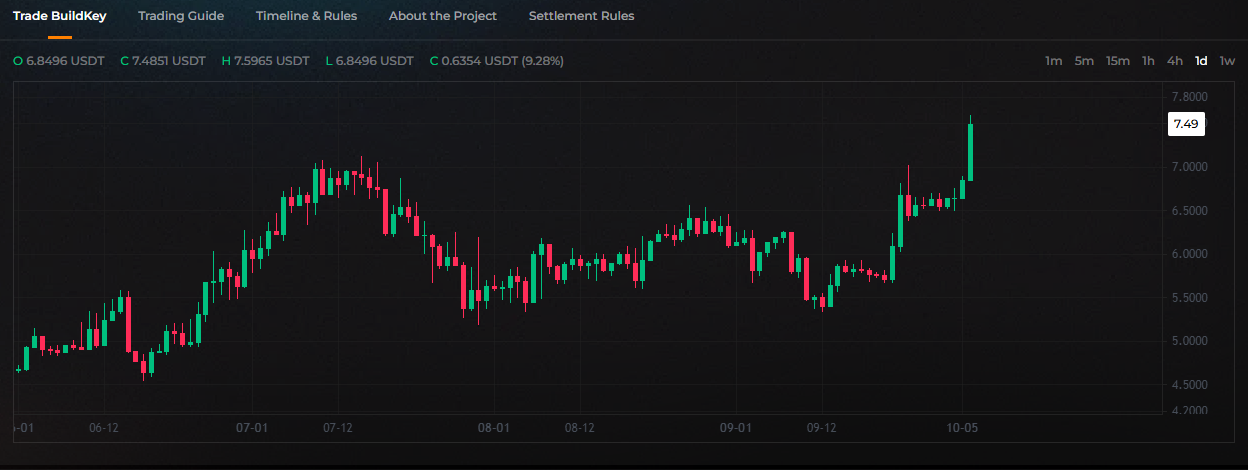The image size is (1248, 470).
Task: Open the Trading Guide tab
Action: (x=181, y=16)
